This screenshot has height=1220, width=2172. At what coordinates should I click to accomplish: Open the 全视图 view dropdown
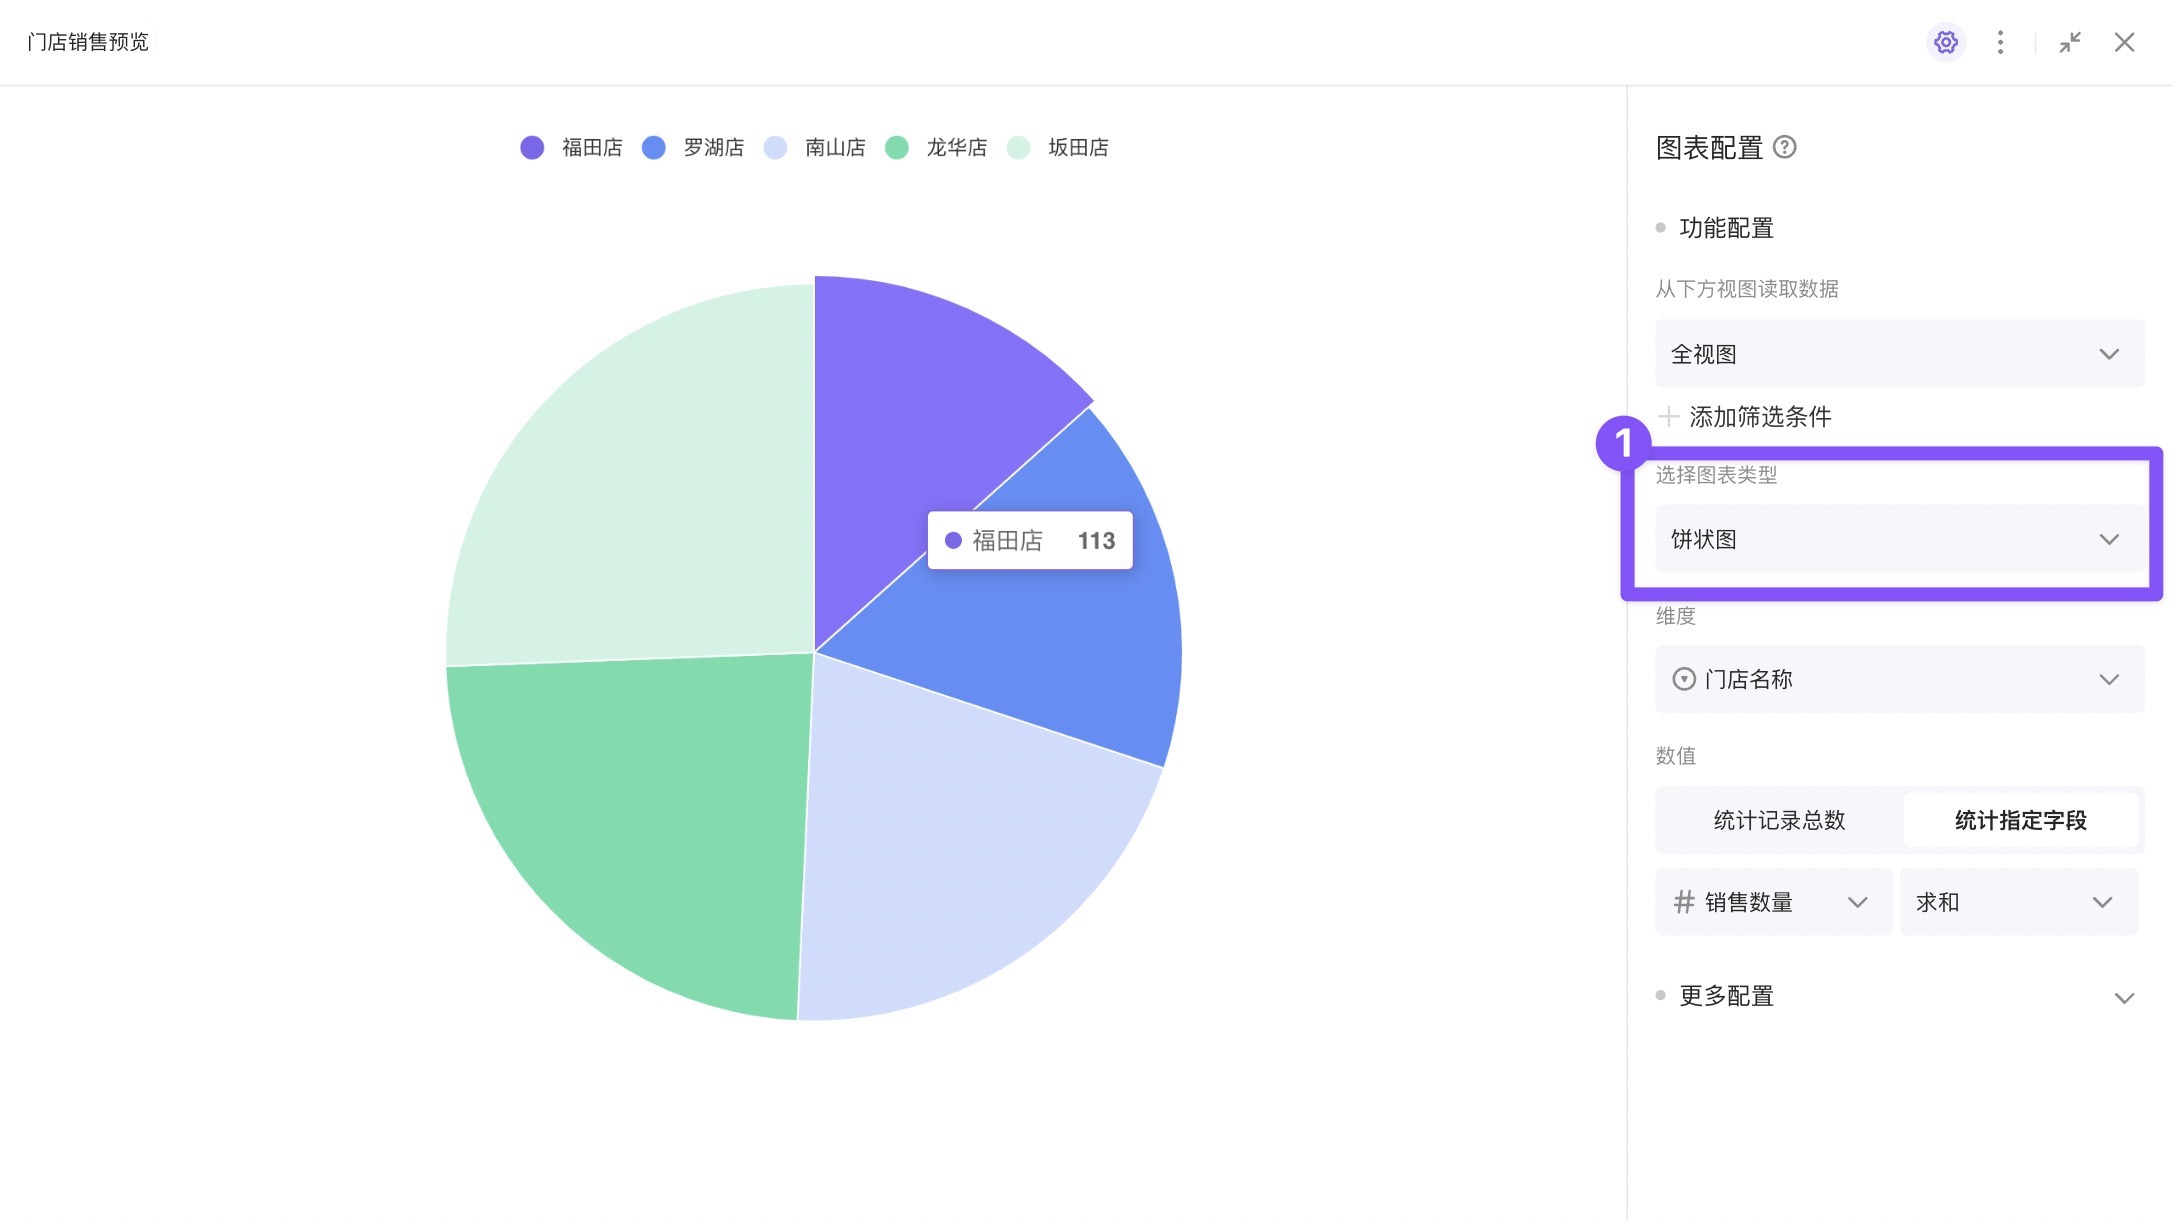pos(1898,354)
